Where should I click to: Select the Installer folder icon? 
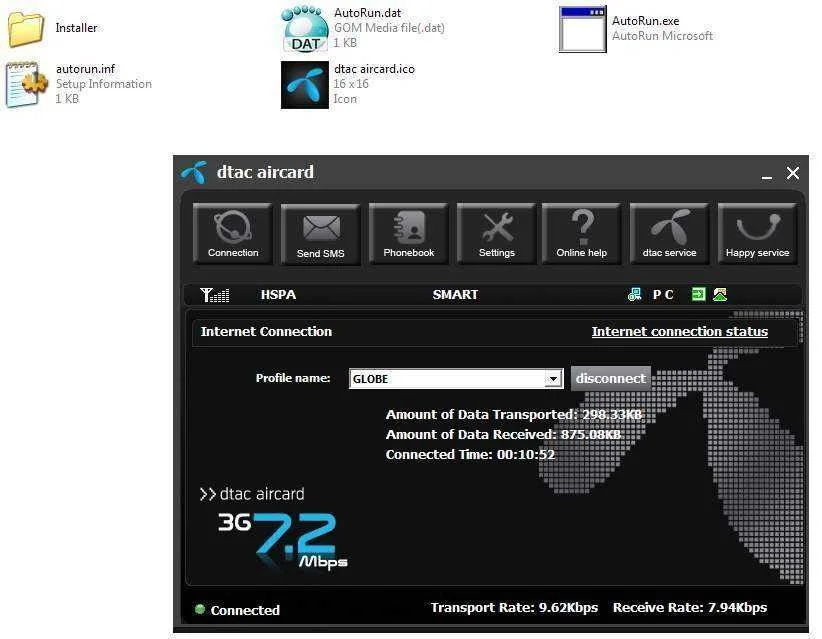[x=26, y=28]
